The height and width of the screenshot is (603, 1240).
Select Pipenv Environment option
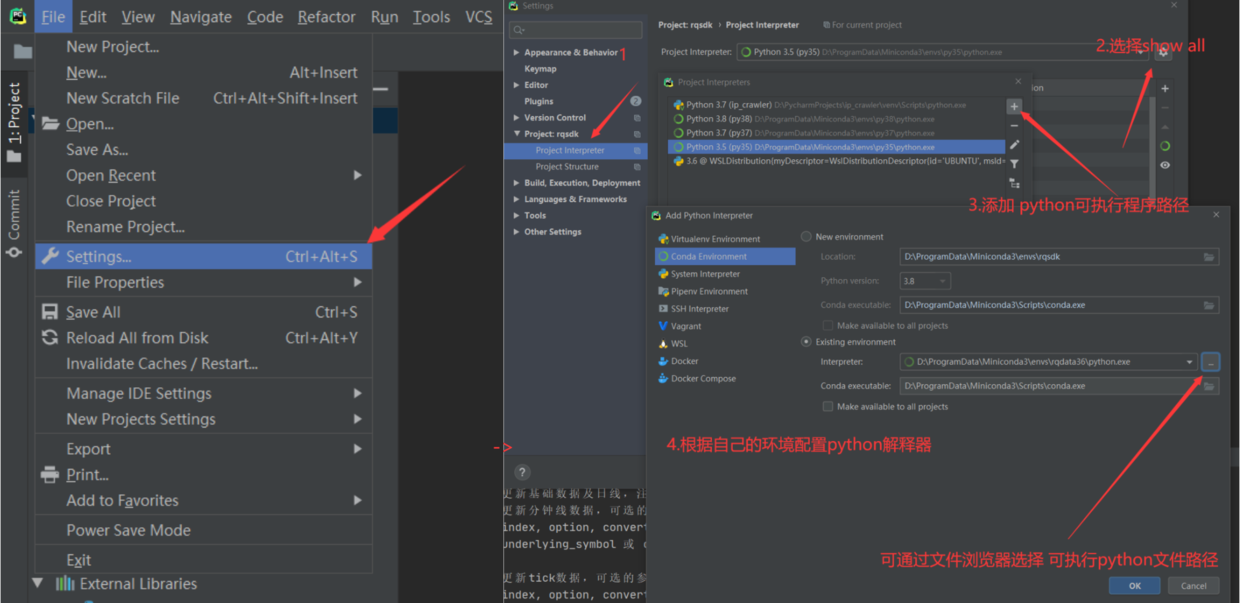pyautogui.click(x=725, y=291)
